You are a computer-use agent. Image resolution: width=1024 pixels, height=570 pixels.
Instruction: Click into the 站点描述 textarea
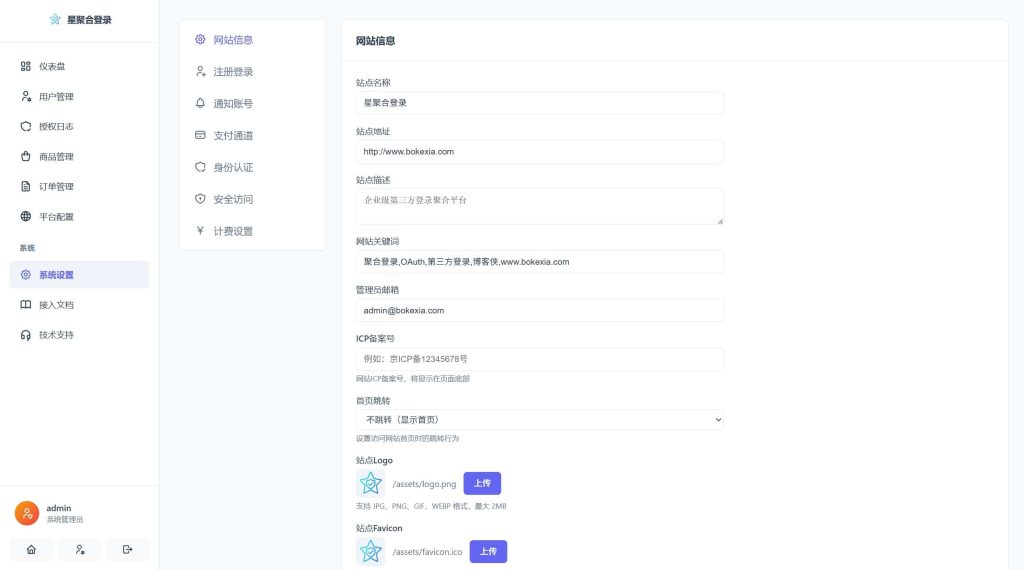coord(539,206)
